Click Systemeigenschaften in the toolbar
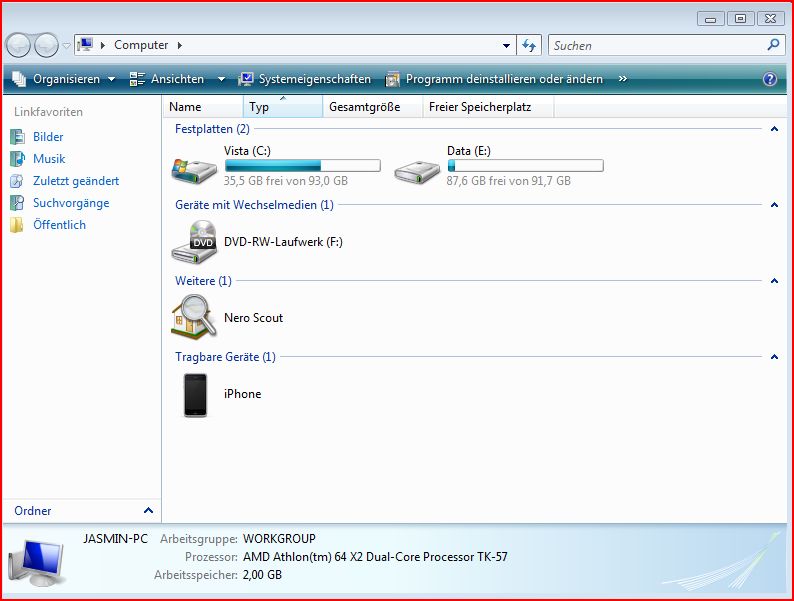The image size is (794, 601). pos(304,79)
